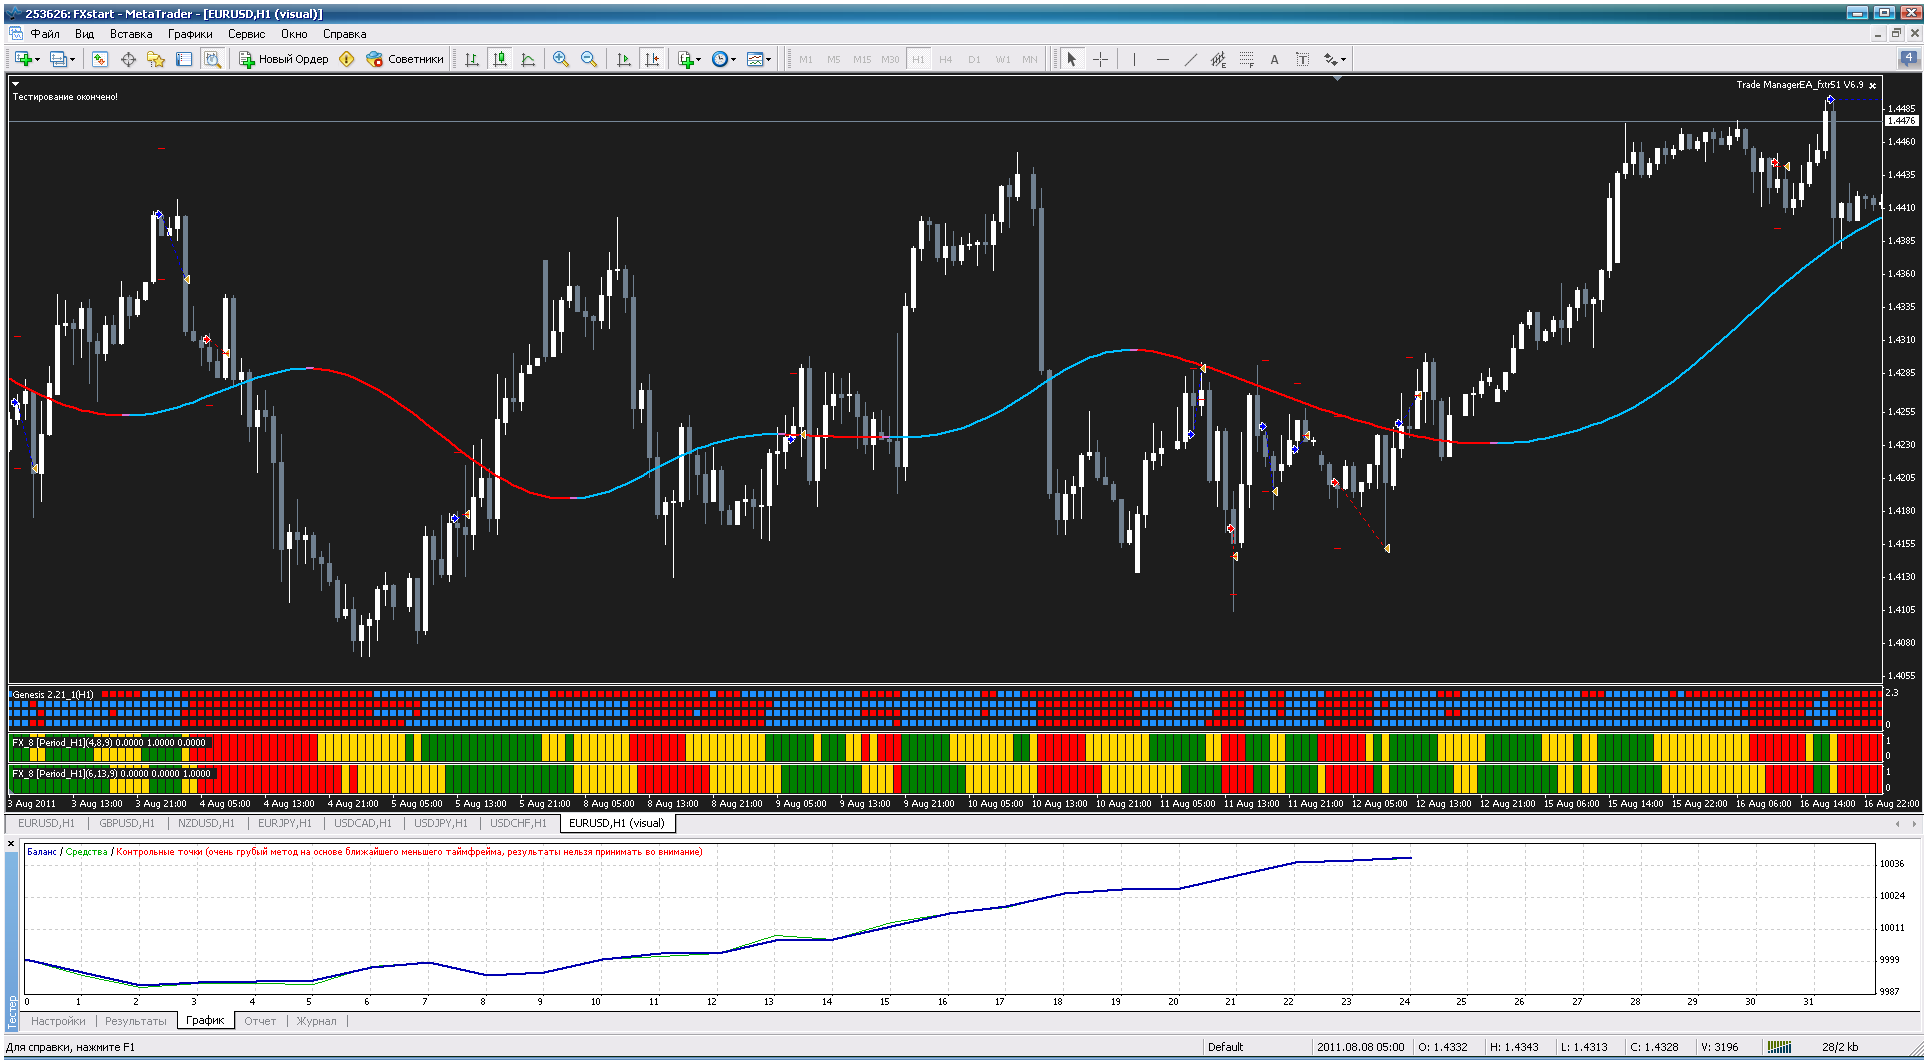
Task: Toggle chart shift from right edge
Action: (652, 59)
